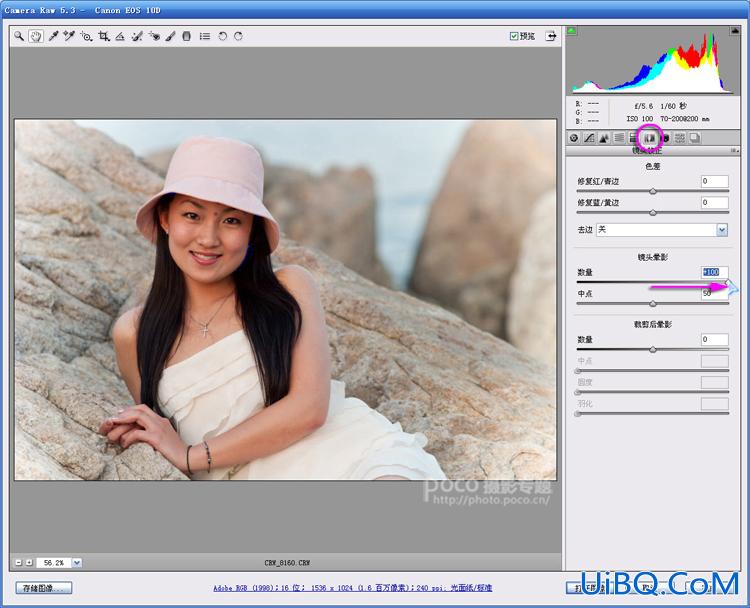The width and height of the screenshot is (750, 608).
Task: Select the Color Sampler tool
Action: pyautogui.click(x=69, y=36)
